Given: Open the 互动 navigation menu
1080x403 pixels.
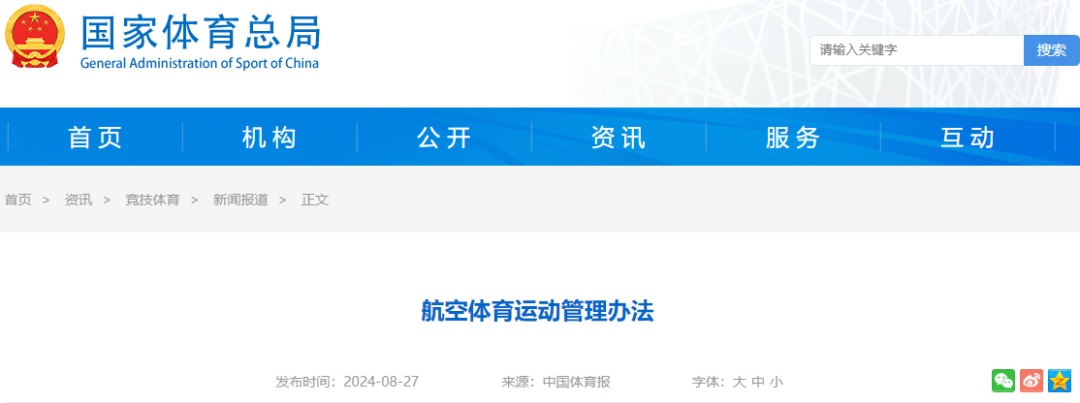Looking at the screenshot, I should point(968,138).
